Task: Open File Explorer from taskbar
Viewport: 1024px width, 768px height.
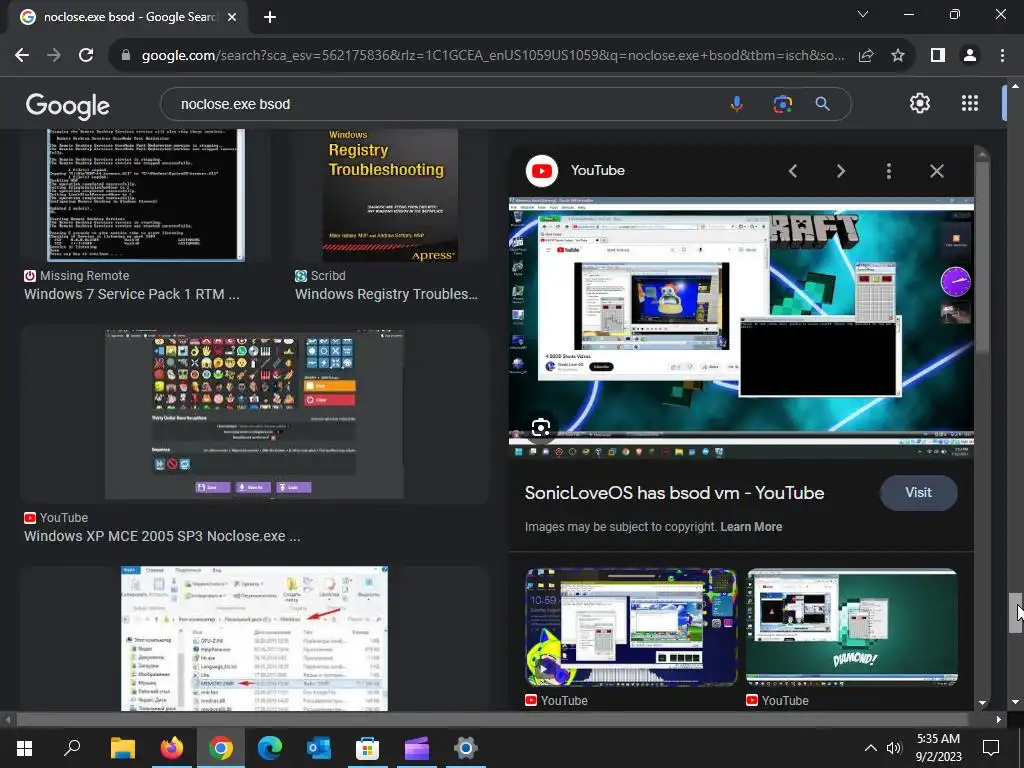Action: tap(122, 748)
